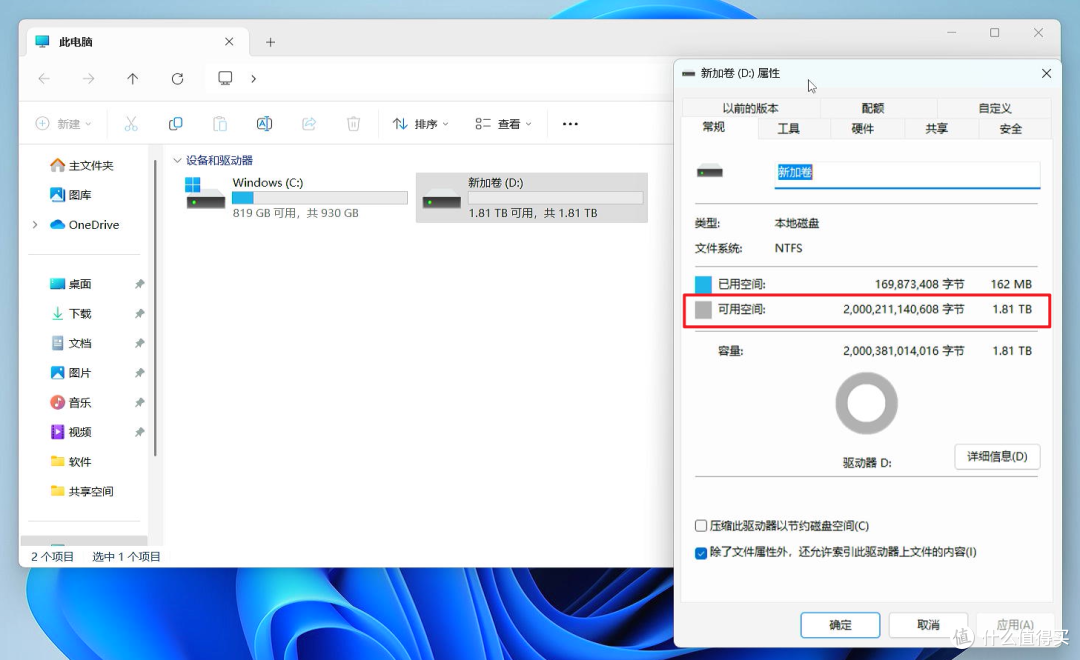Image resolution: width=1080 pixels, height=660 pixels.
Task: Click the pin icon next to 音乐
Action: [x=139, y=402]
